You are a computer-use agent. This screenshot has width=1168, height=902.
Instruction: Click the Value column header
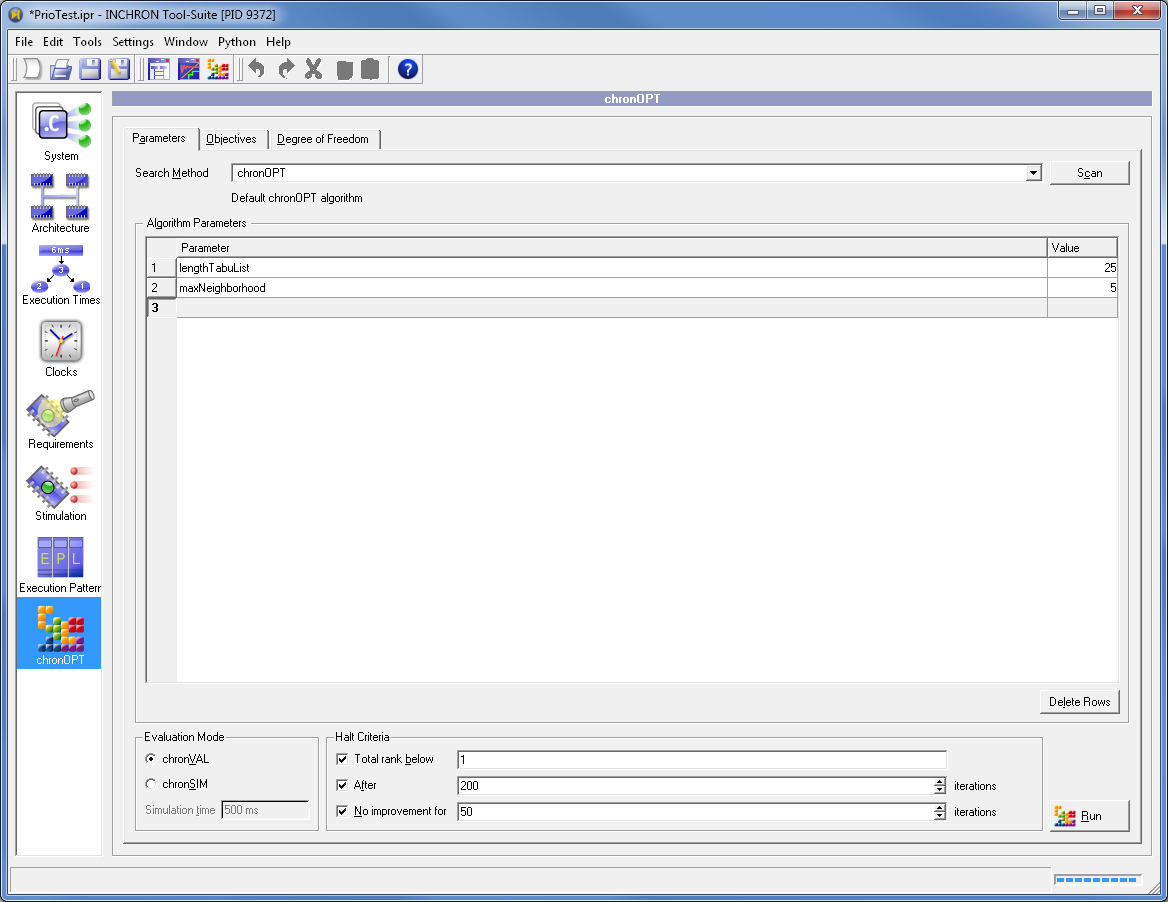pos(1082,247)
